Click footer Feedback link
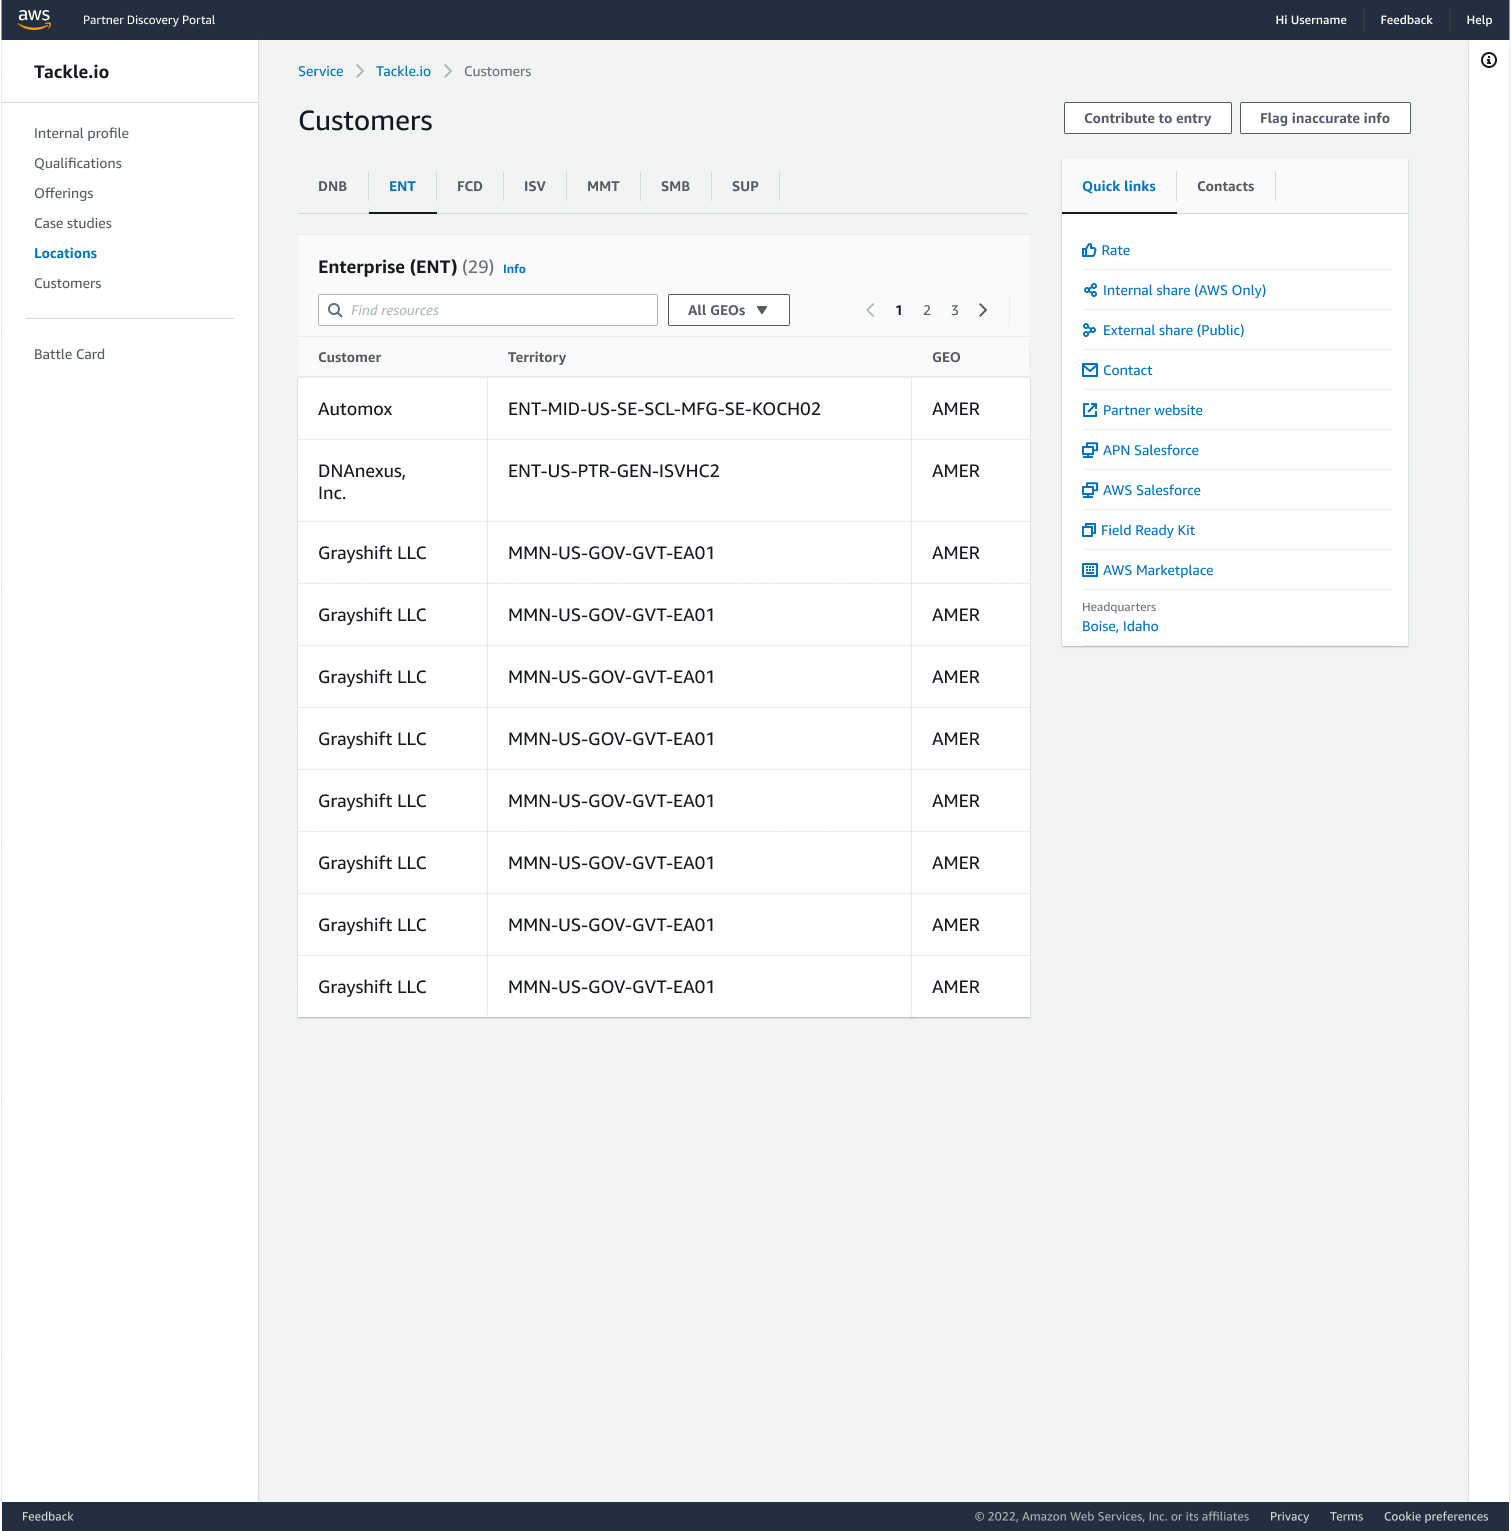 [48, 1516]
